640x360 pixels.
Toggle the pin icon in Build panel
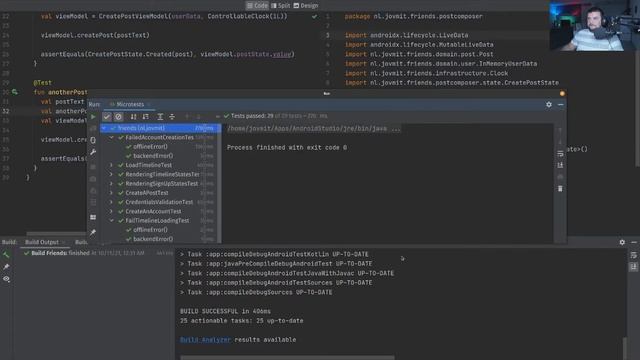coord(6,267)
